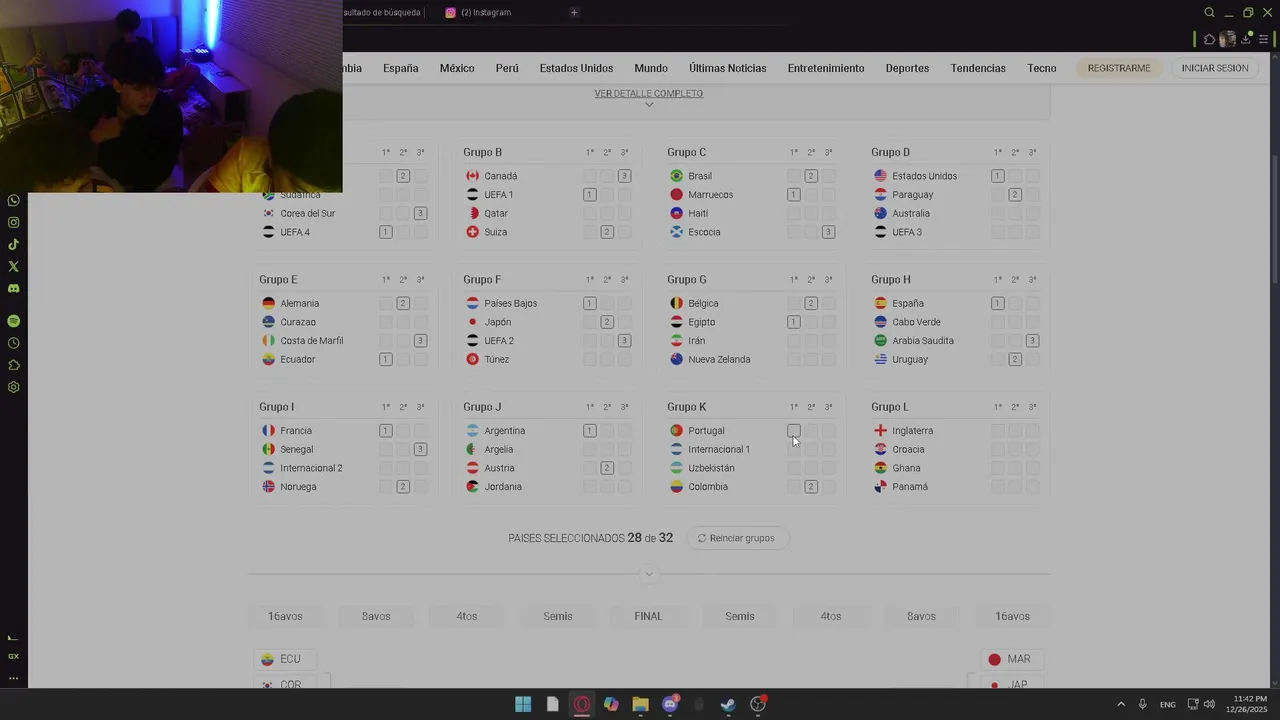Open the Ver detalle completo link
This screenshot has width=1280, height=720.
tap(648, 93)
